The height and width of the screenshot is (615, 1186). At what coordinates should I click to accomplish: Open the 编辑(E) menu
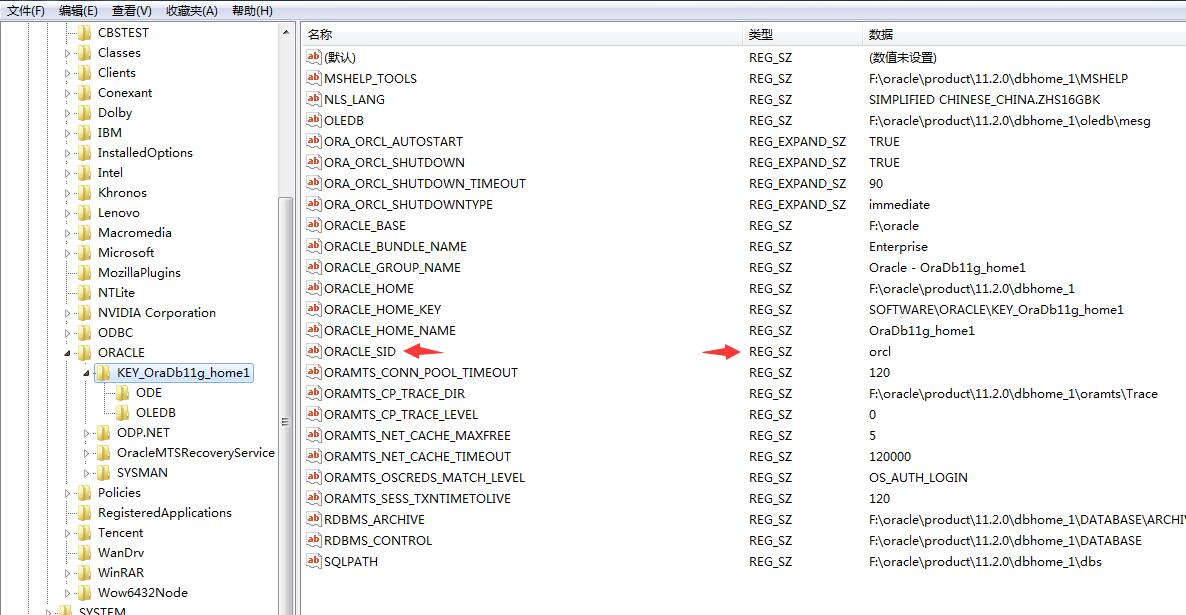coord(79,11)
